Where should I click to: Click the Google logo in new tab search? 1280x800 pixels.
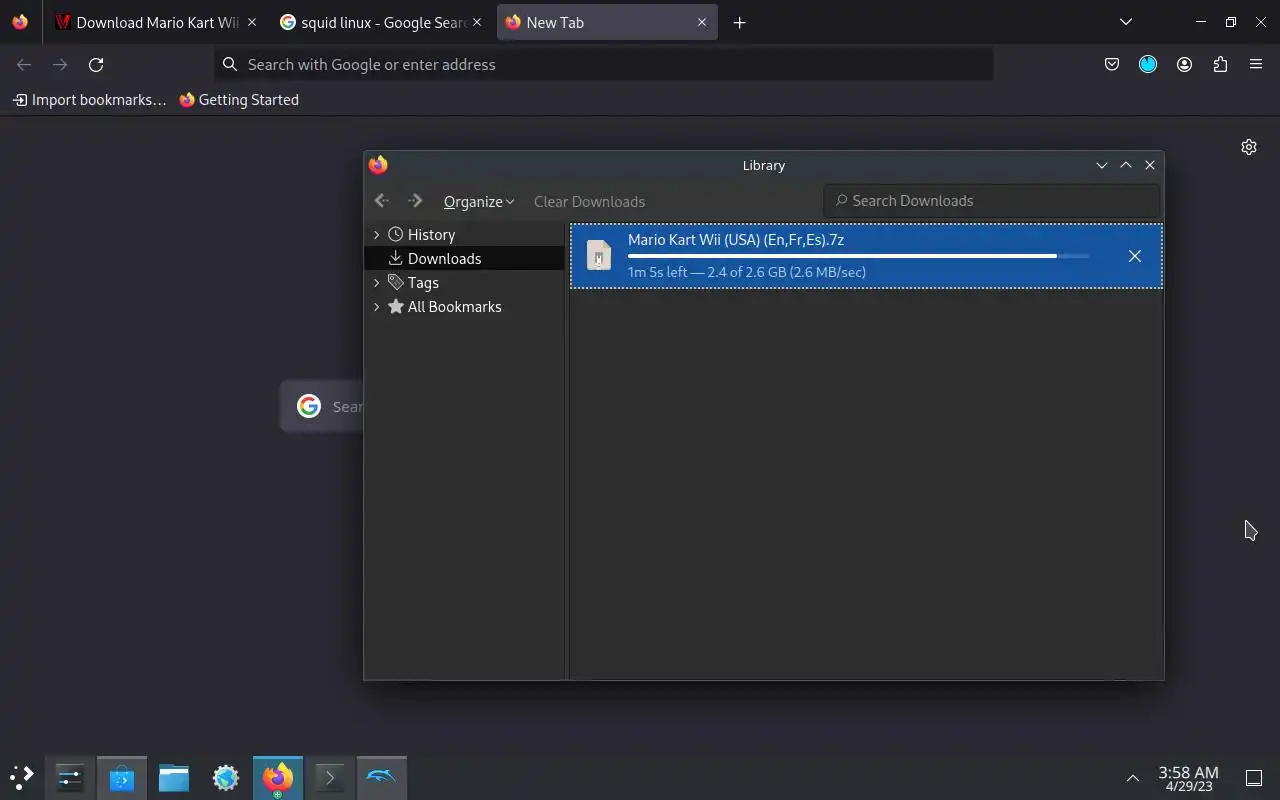[x=309, y=406]
